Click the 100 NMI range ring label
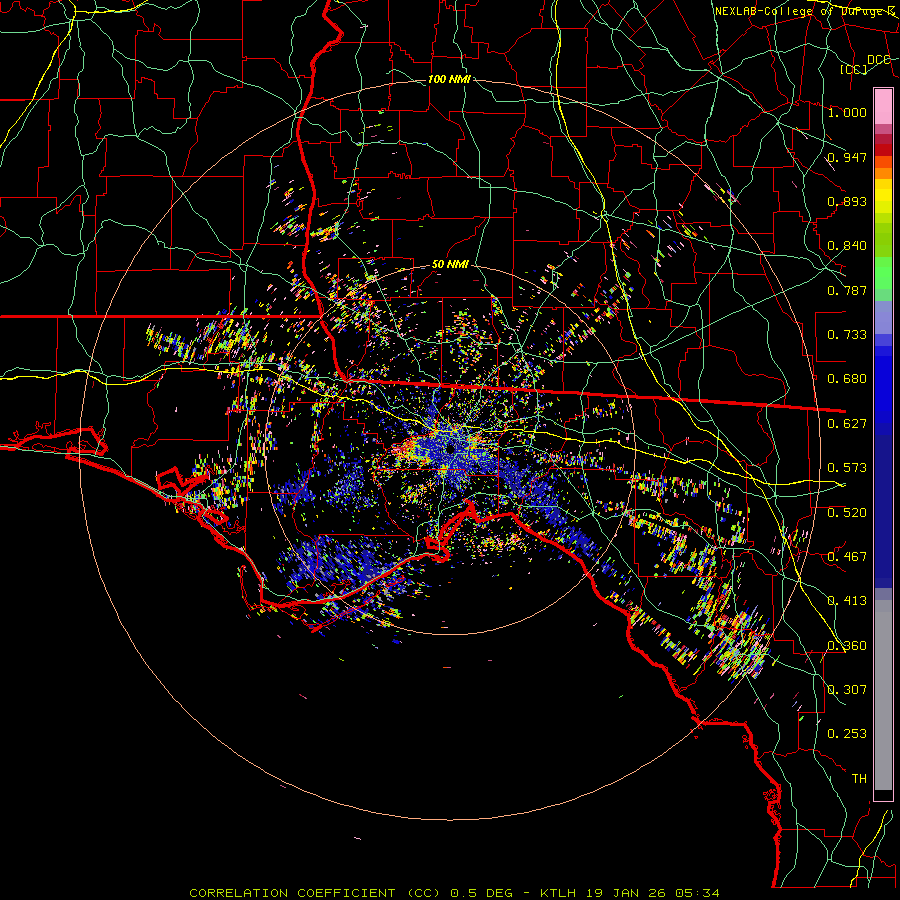Viewport: 900px width, 900px height. (449, 79)
